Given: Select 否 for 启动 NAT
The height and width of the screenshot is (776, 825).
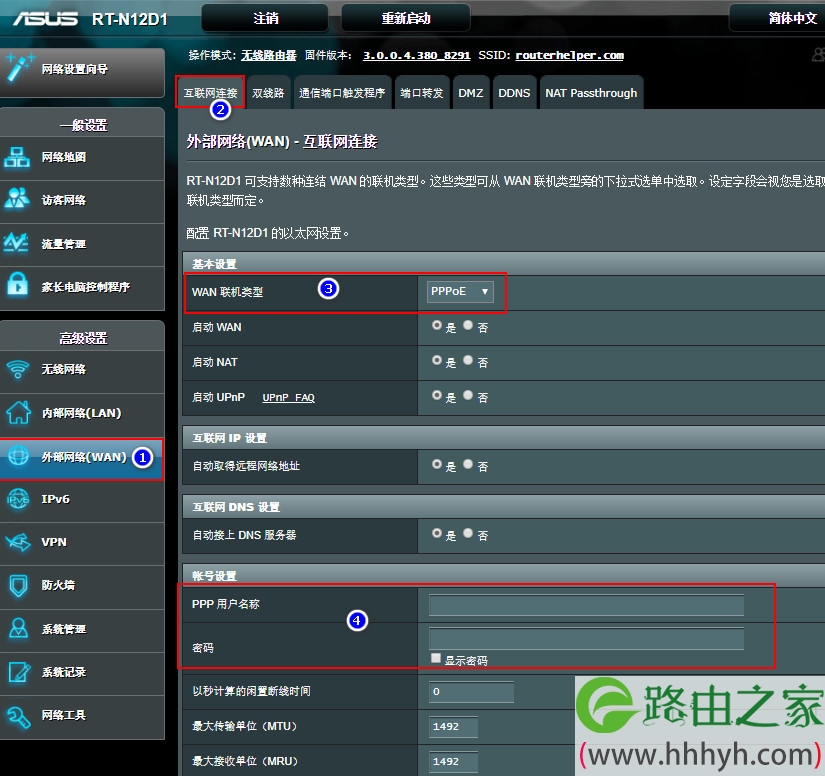Looking at the screenshot, I should (x=468, y=360).
